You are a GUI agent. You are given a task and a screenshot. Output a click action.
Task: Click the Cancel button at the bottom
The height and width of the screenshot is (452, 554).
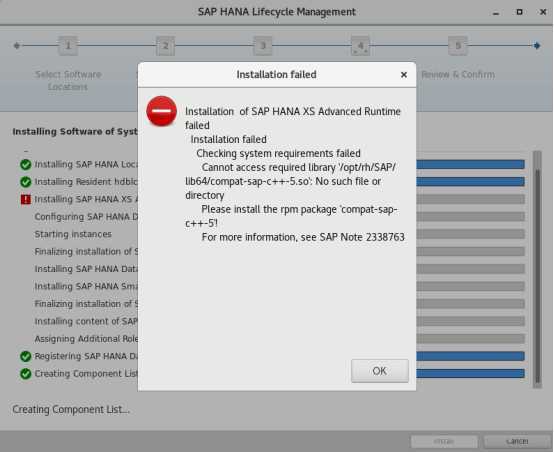pos(517,441)
